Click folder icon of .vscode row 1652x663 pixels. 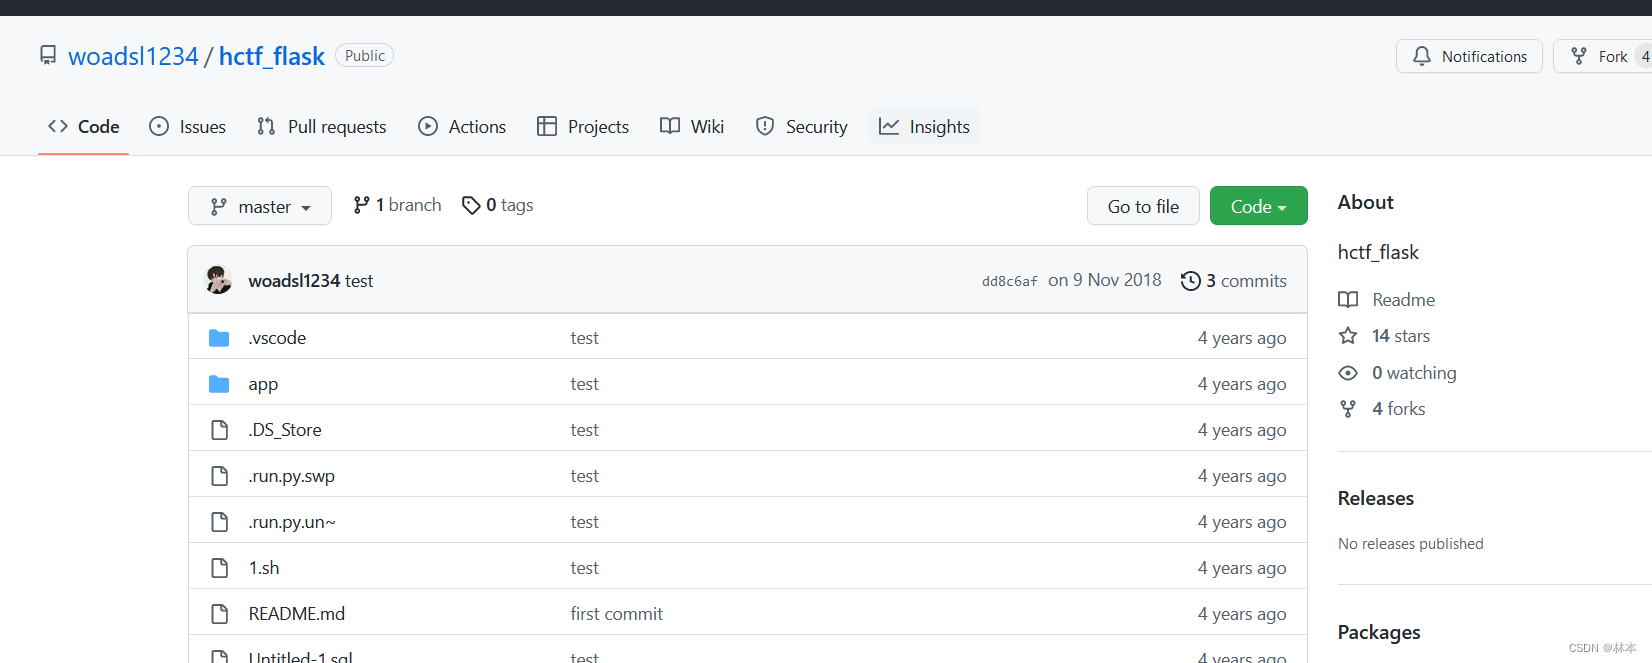point(219,338)
